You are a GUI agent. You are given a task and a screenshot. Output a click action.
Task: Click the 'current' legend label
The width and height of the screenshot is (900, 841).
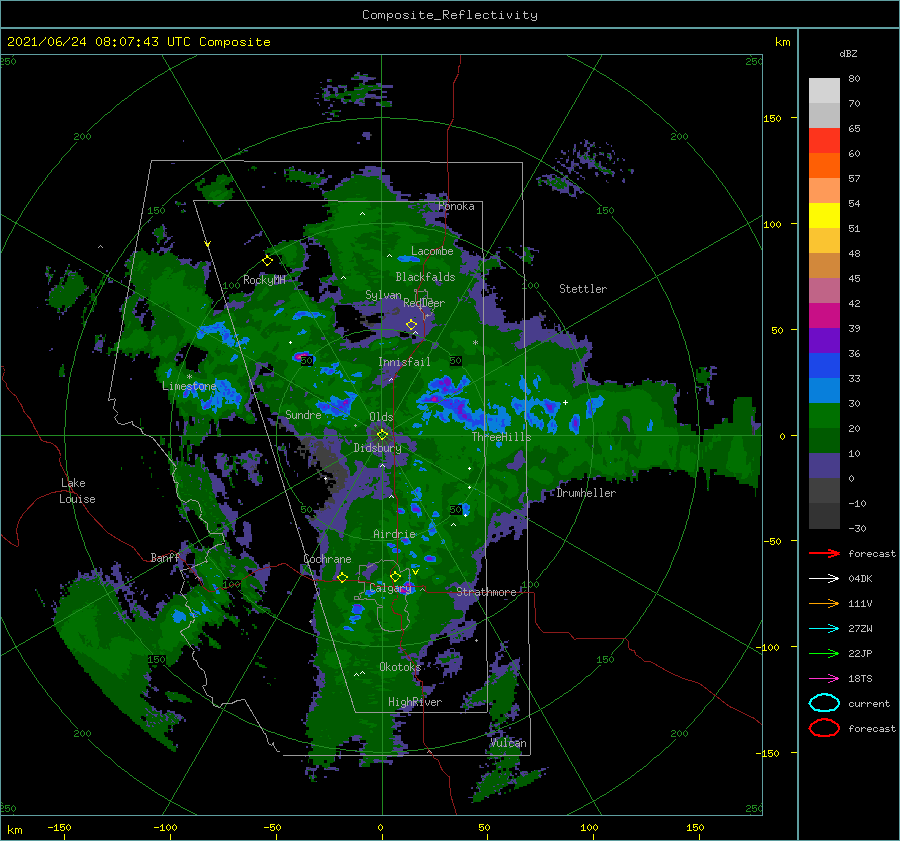pyautogui.click(x=869, y=704)
